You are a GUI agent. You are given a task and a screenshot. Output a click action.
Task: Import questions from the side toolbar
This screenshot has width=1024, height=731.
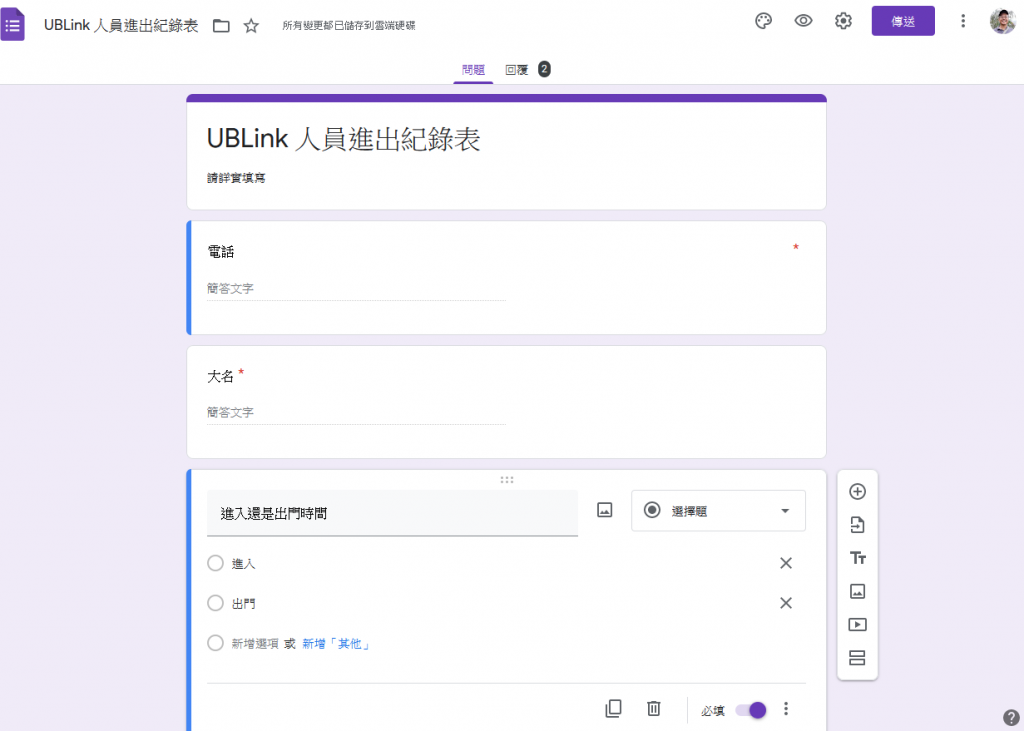pos(857,525)
